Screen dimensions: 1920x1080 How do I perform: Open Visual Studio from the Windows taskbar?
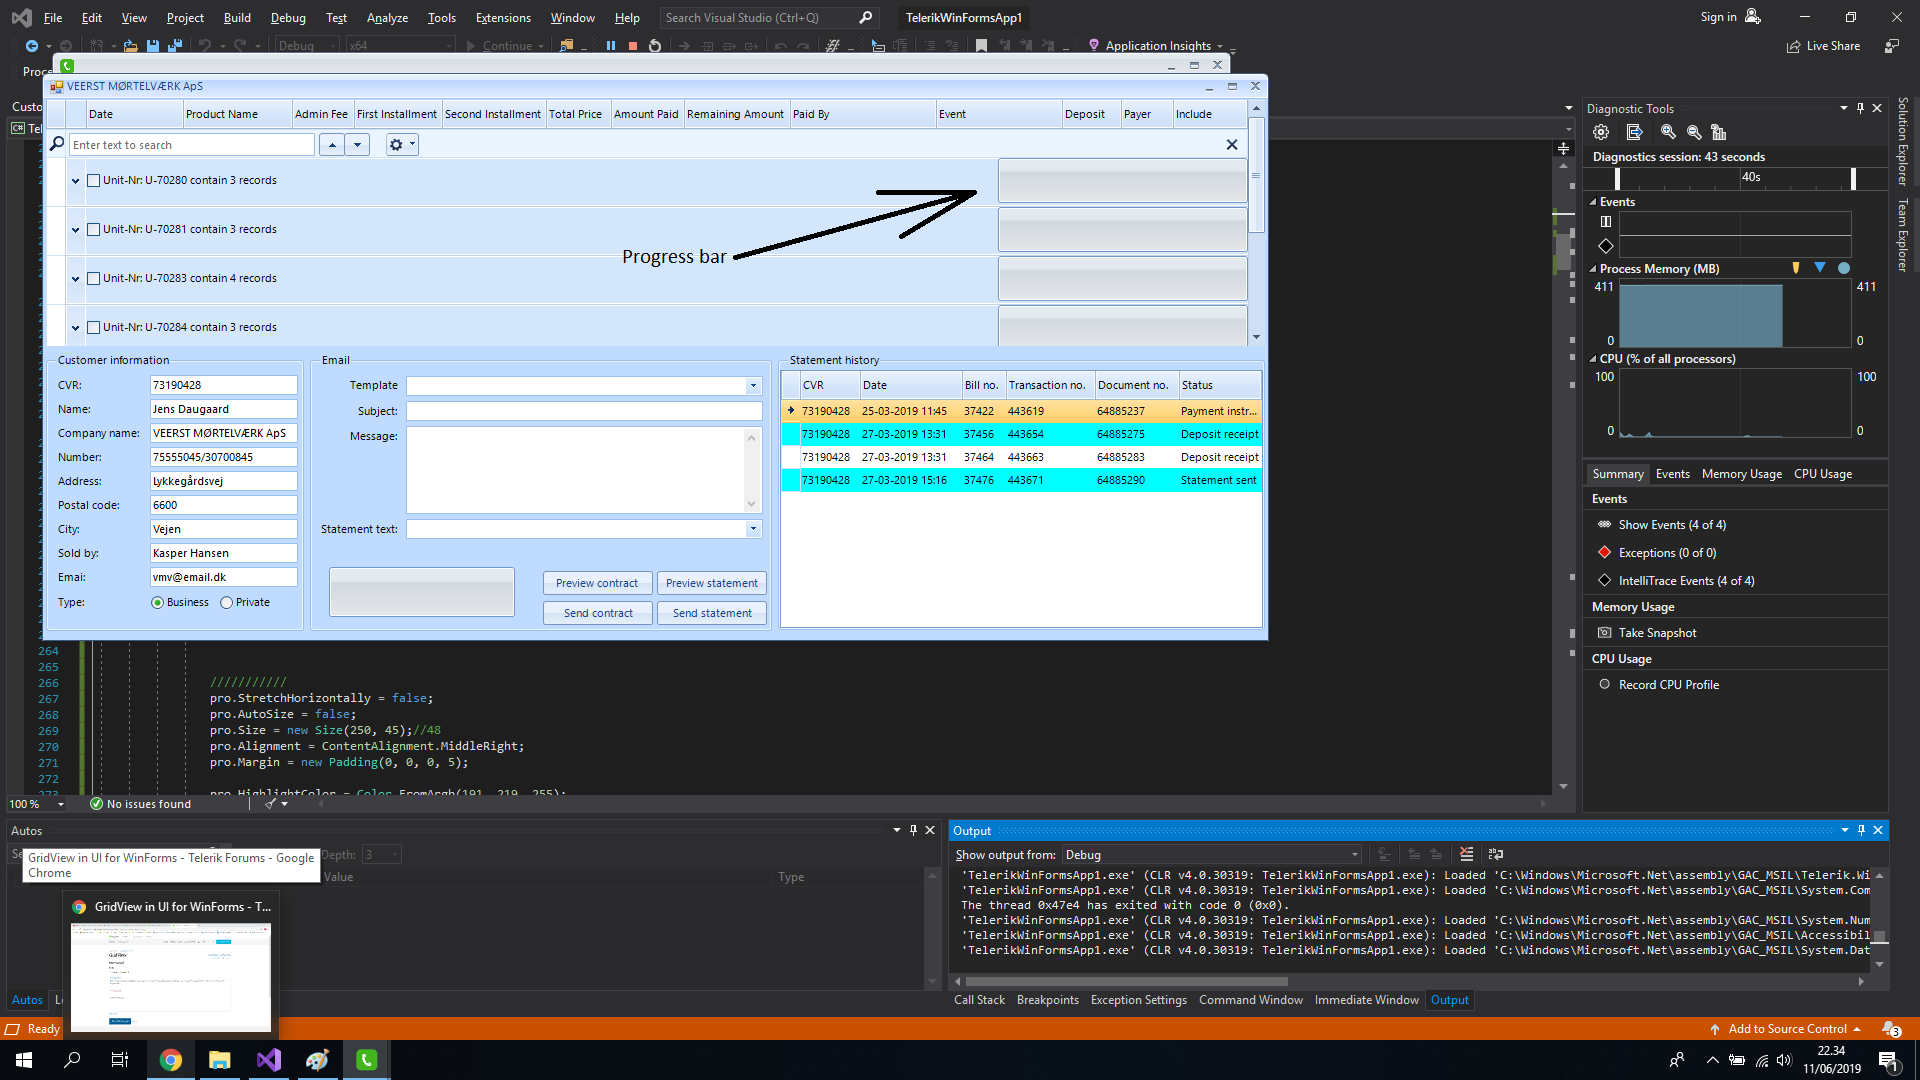click(x=269, y=1060)
